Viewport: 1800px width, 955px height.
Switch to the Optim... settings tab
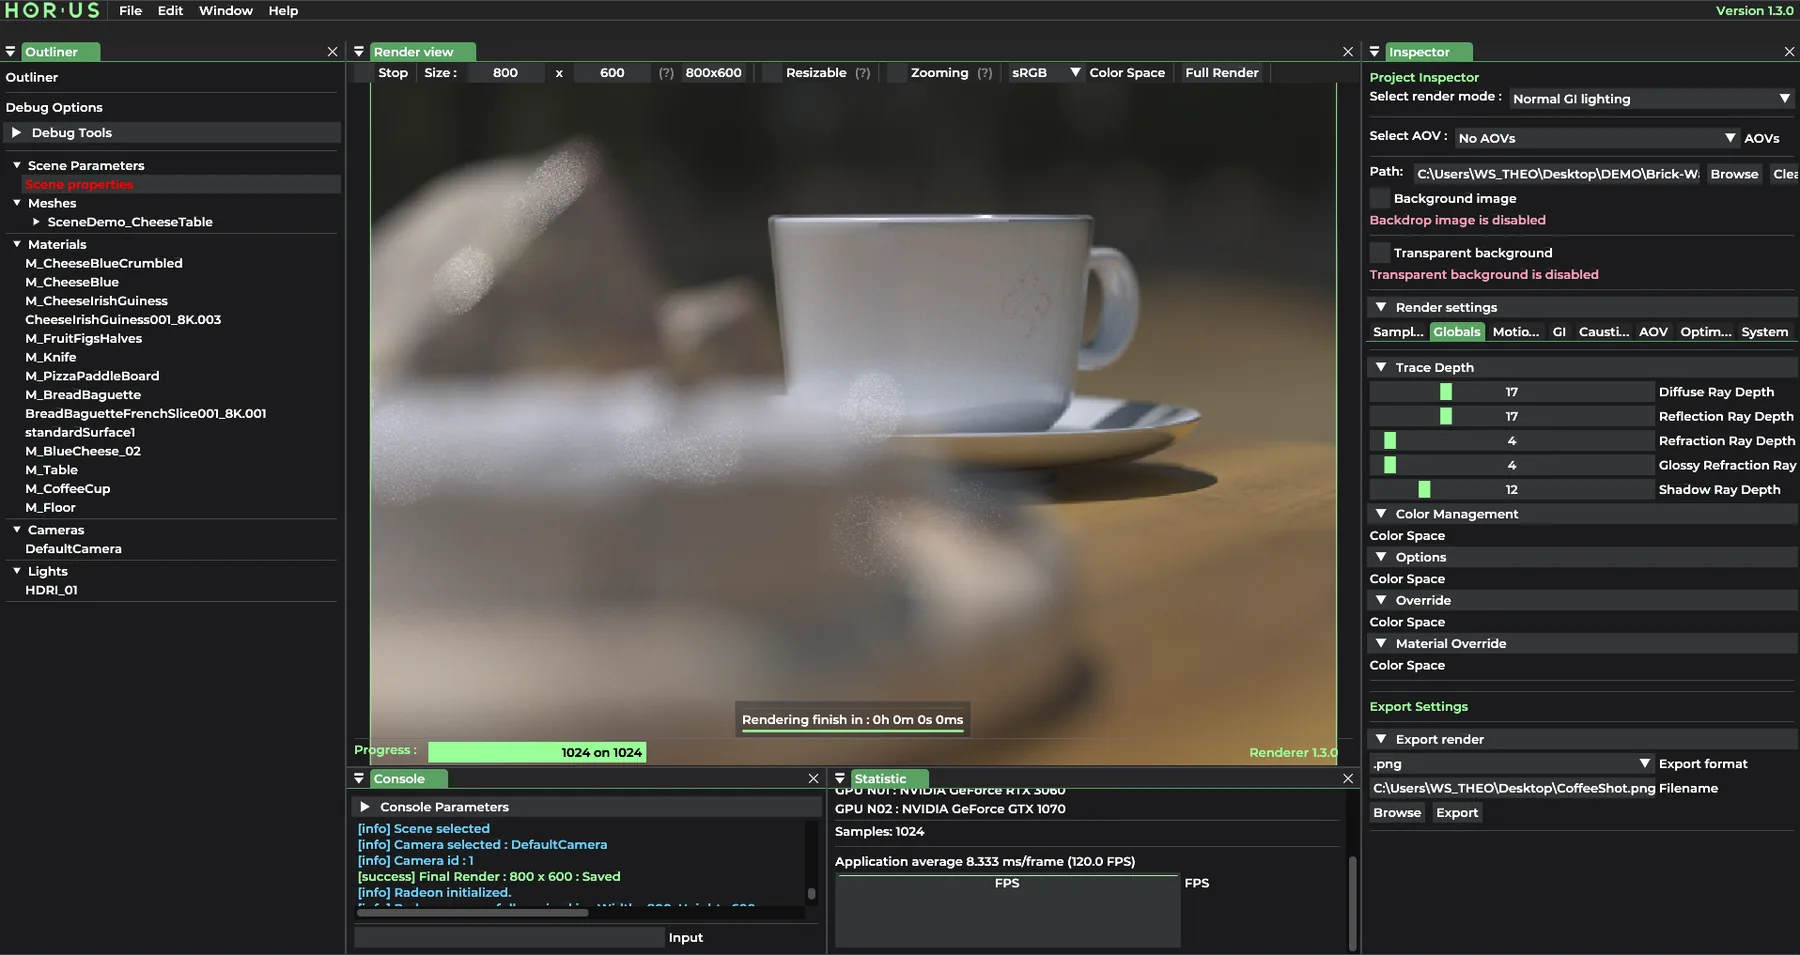coord(1706,332)
